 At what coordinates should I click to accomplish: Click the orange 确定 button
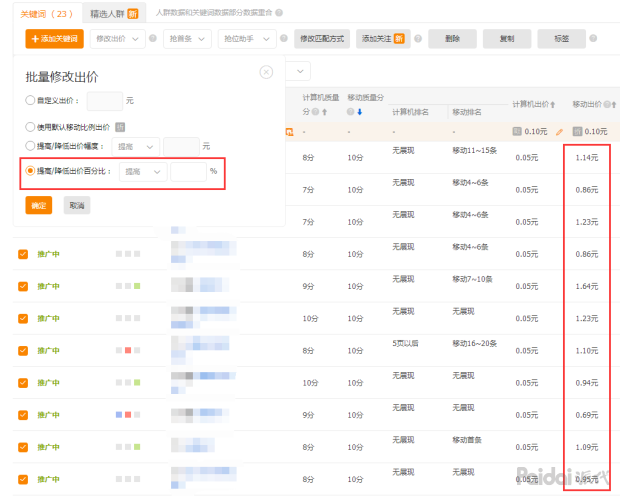coord(39,205)
